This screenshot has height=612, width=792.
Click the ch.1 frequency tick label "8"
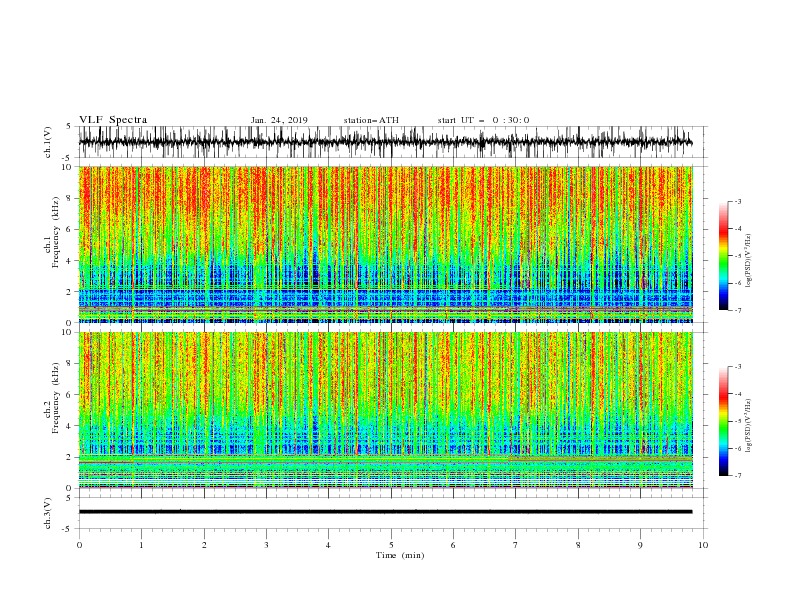point(69,198)
